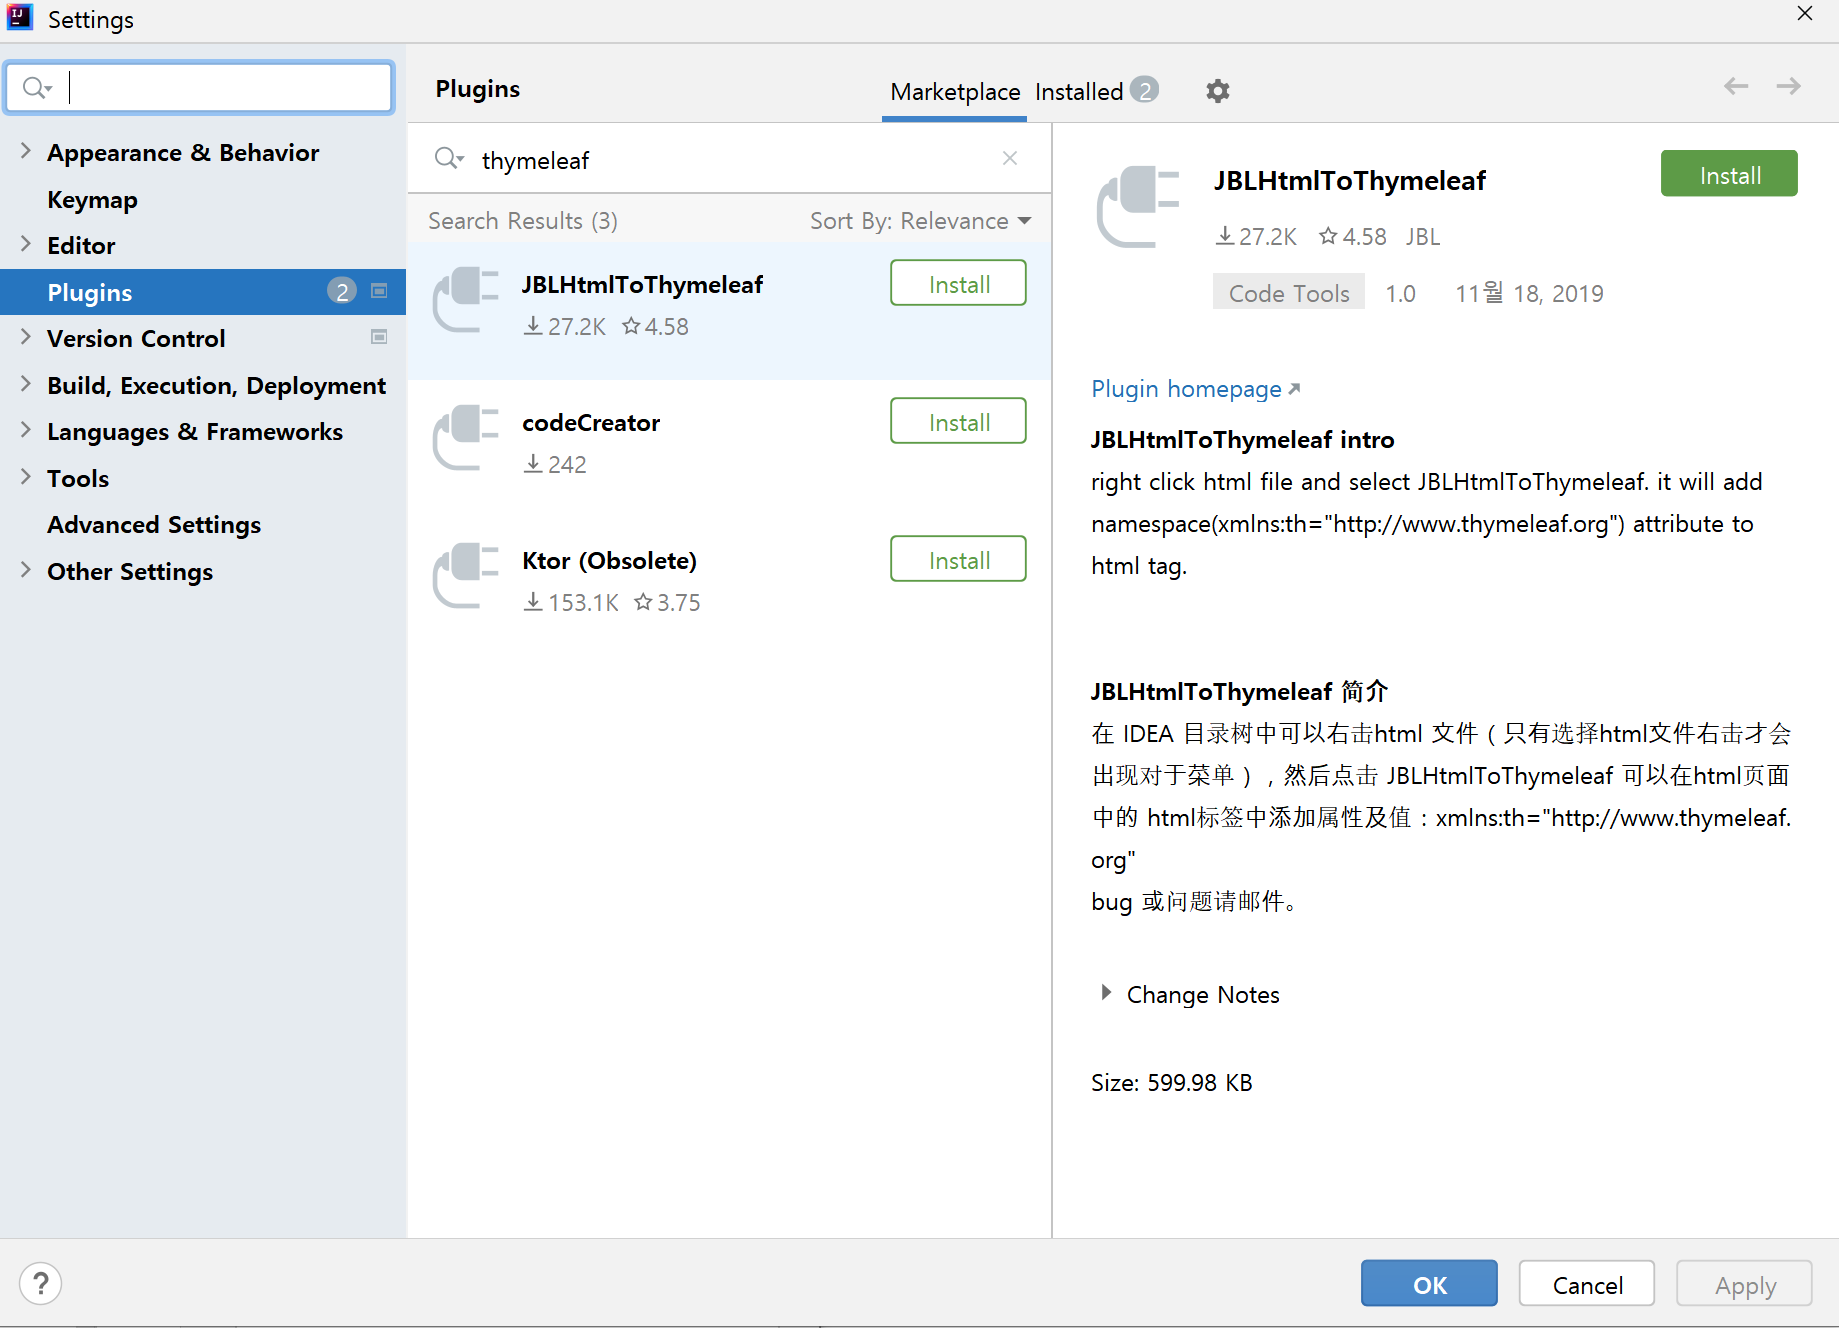This screenshot has height=1328, width=1839.
Task: Focus the settings search field
Action: 200,88
